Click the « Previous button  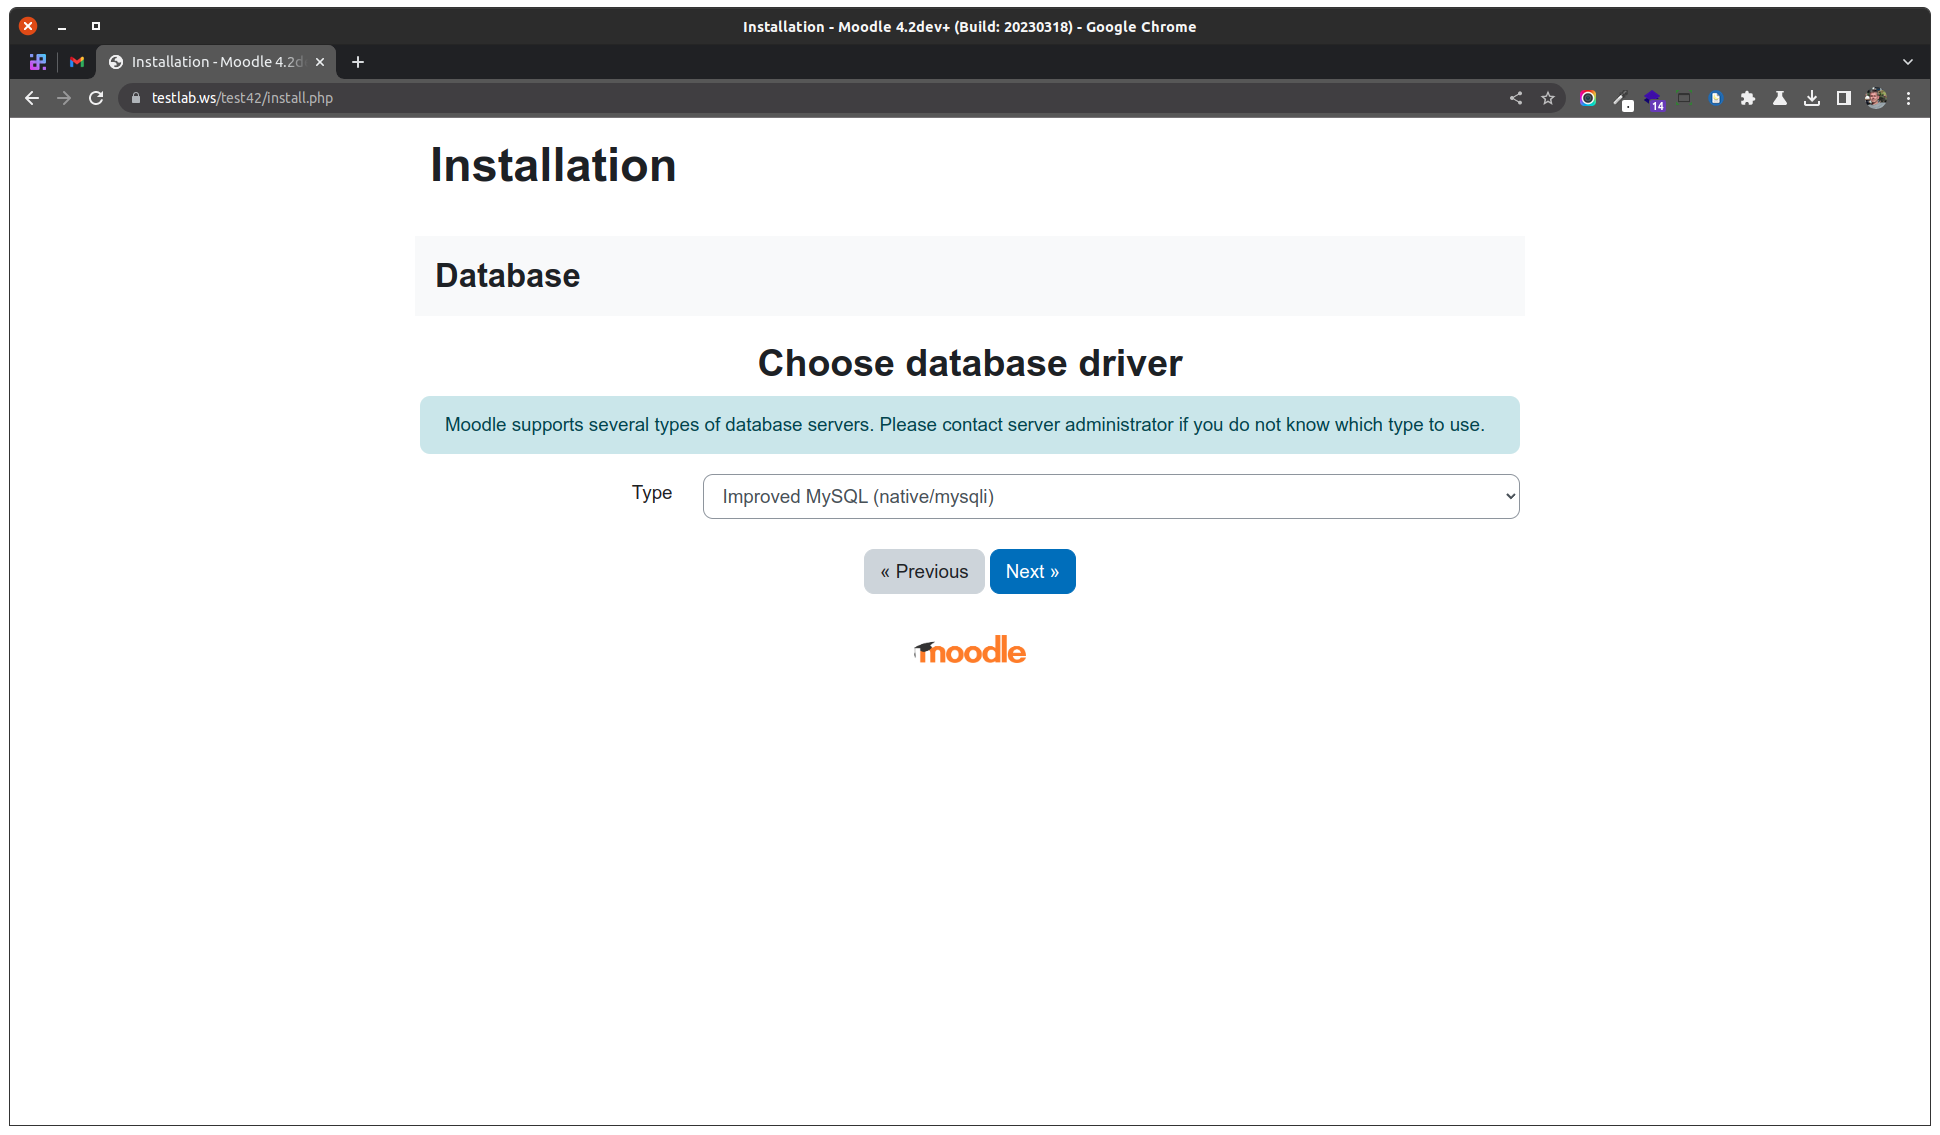point(924,571)
